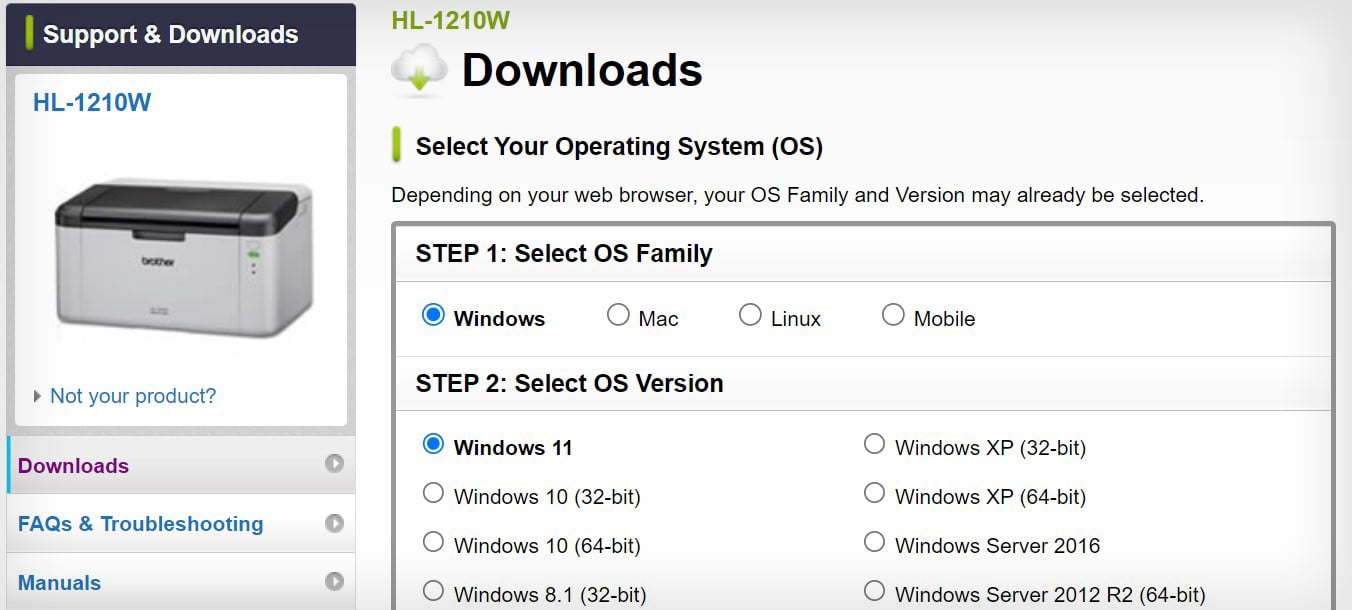Follow the "Not your product?" link

[133, 396]
